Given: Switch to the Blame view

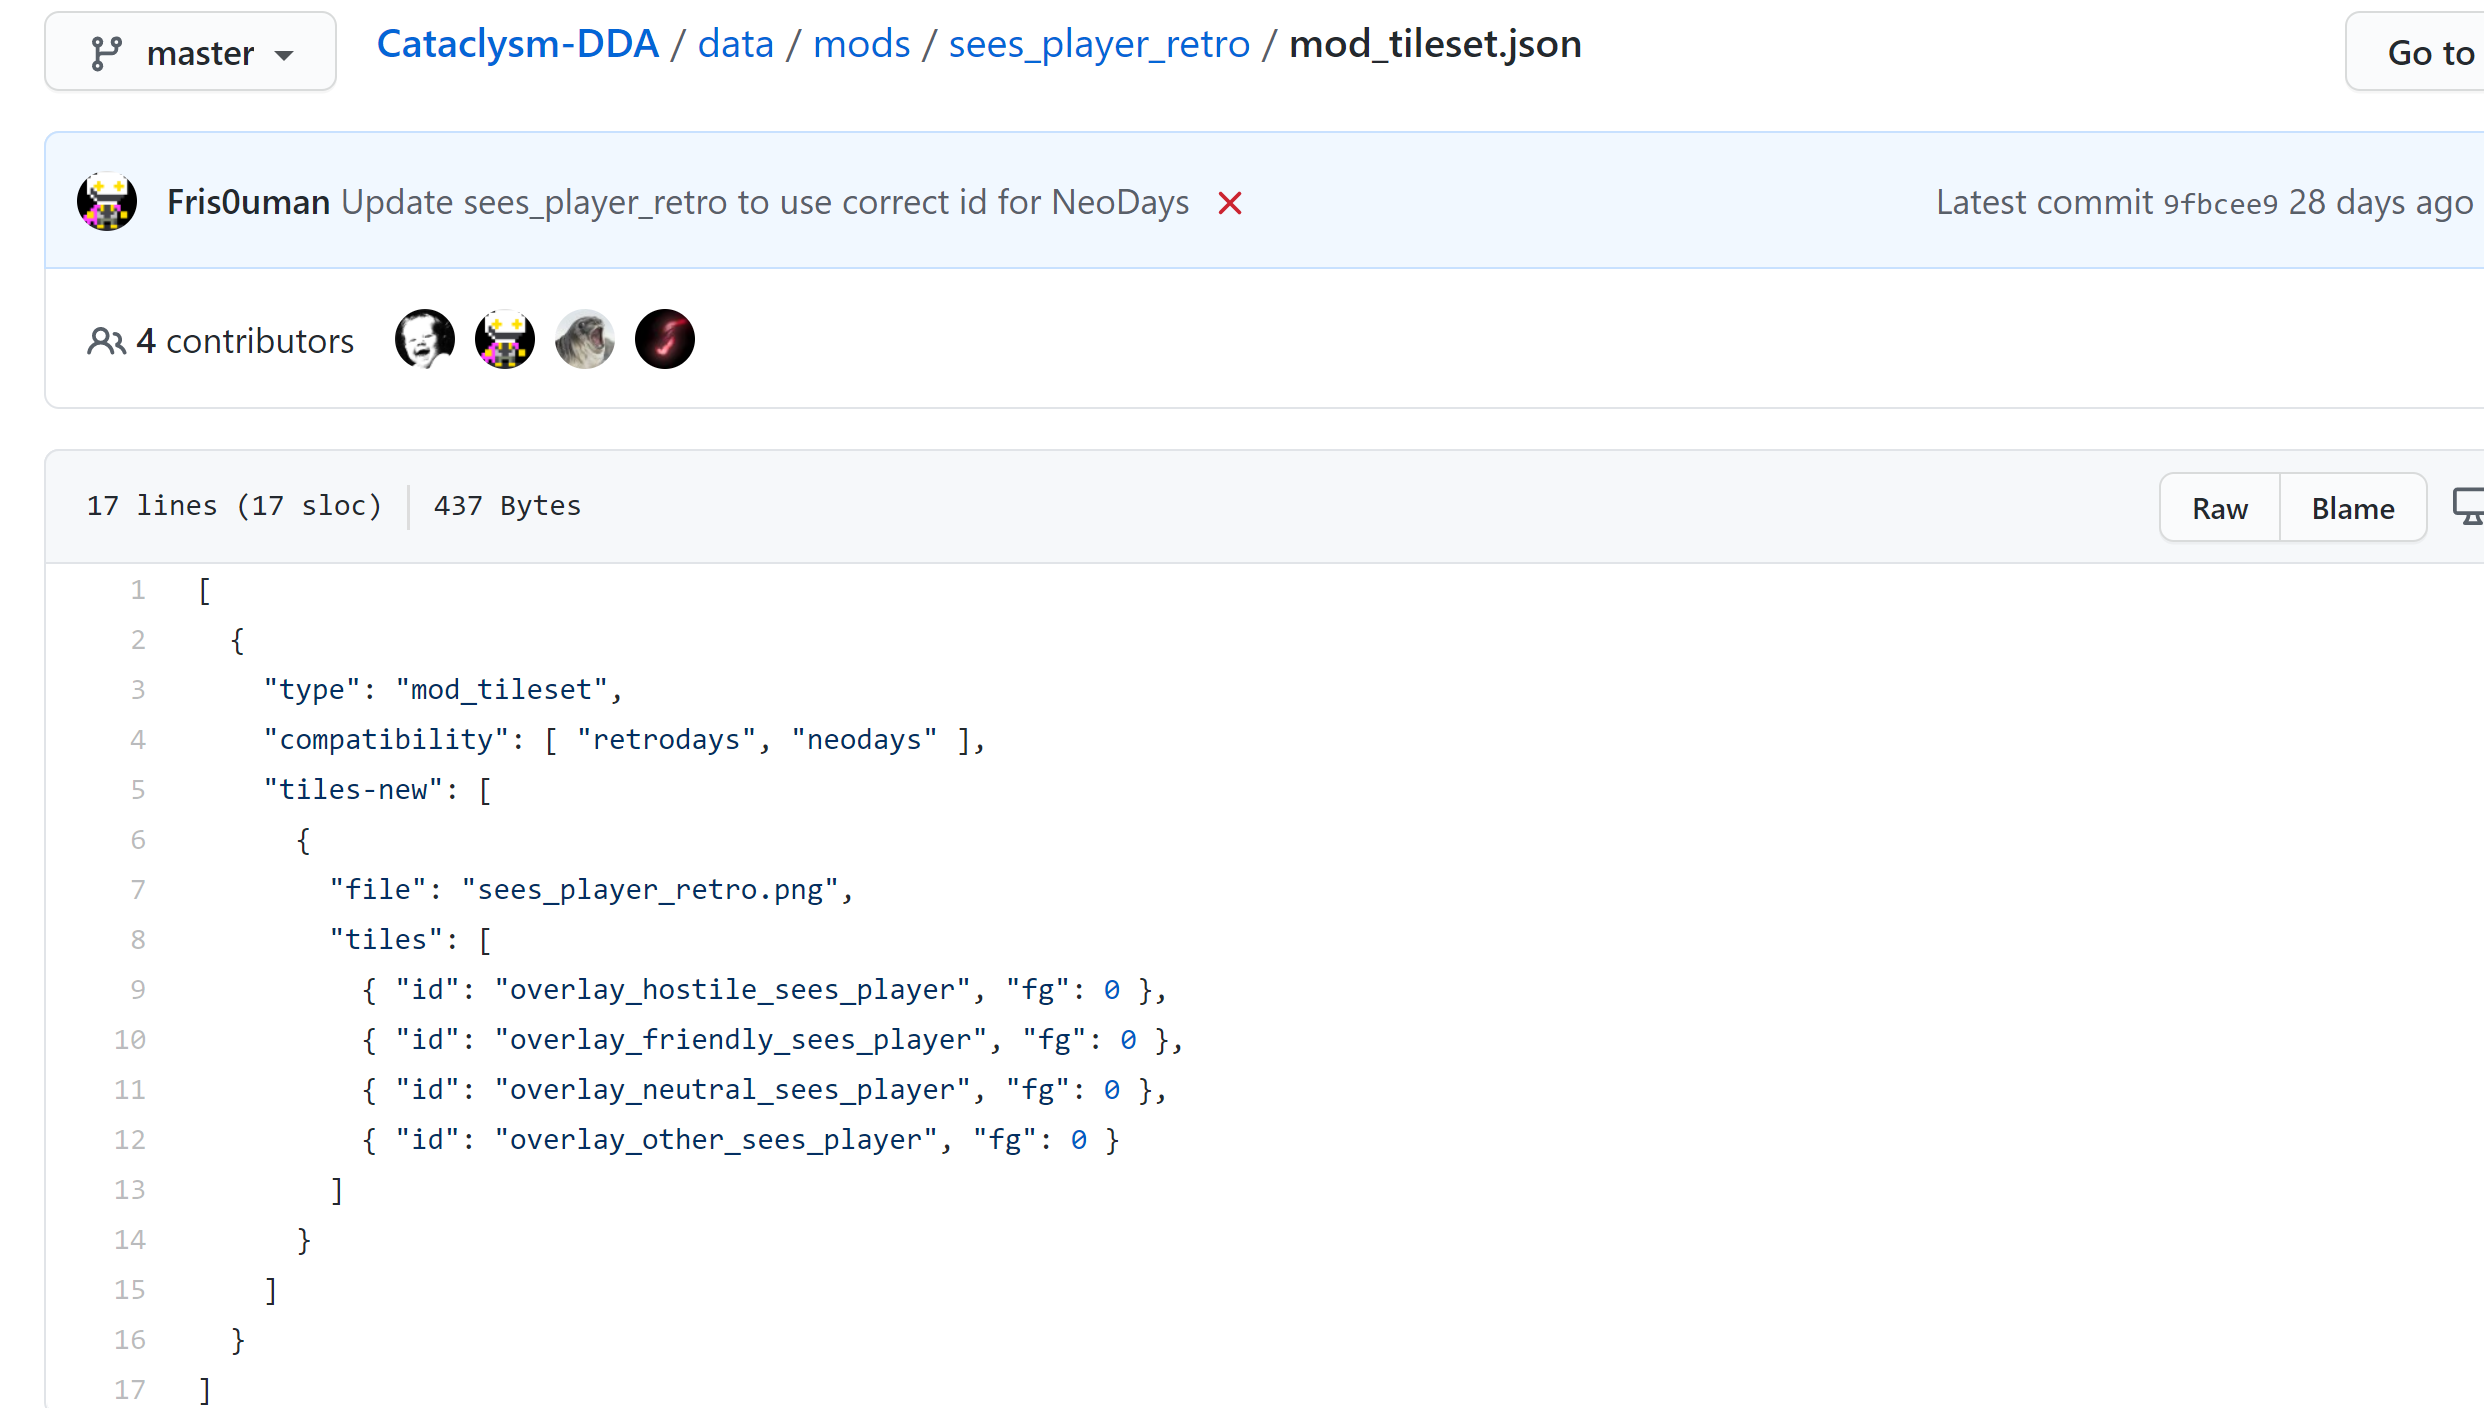Looking at the screenshot, I should pyautogui.click(x=2351, y=507).
